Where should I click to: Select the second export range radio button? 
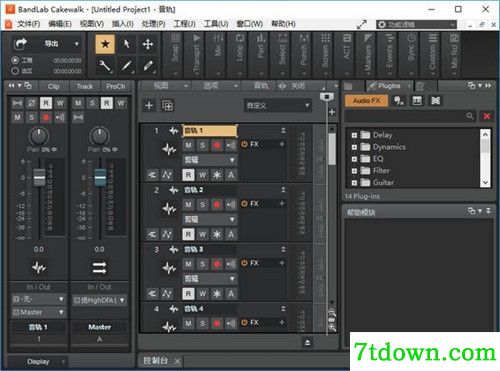(x=15, y=71)
